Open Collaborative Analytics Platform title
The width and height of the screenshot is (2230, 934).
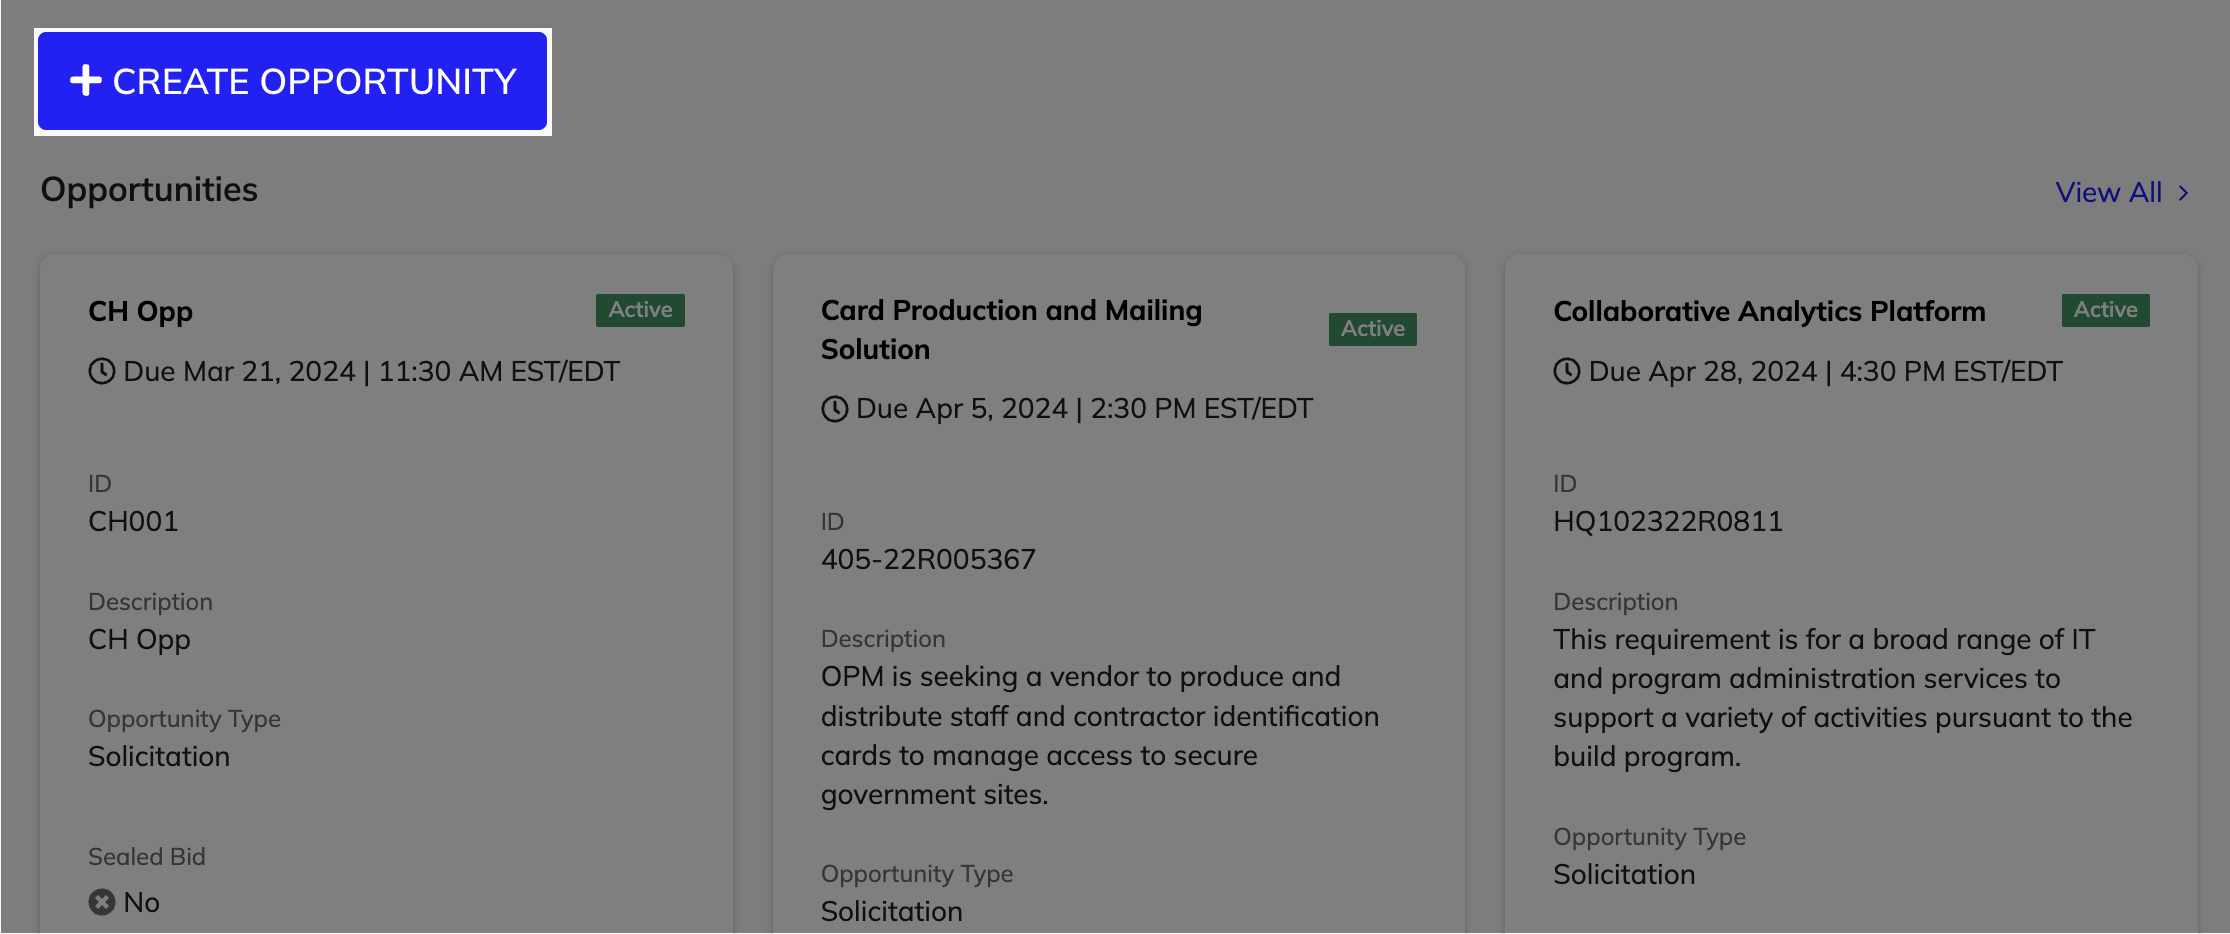[x=1769, y=312]
